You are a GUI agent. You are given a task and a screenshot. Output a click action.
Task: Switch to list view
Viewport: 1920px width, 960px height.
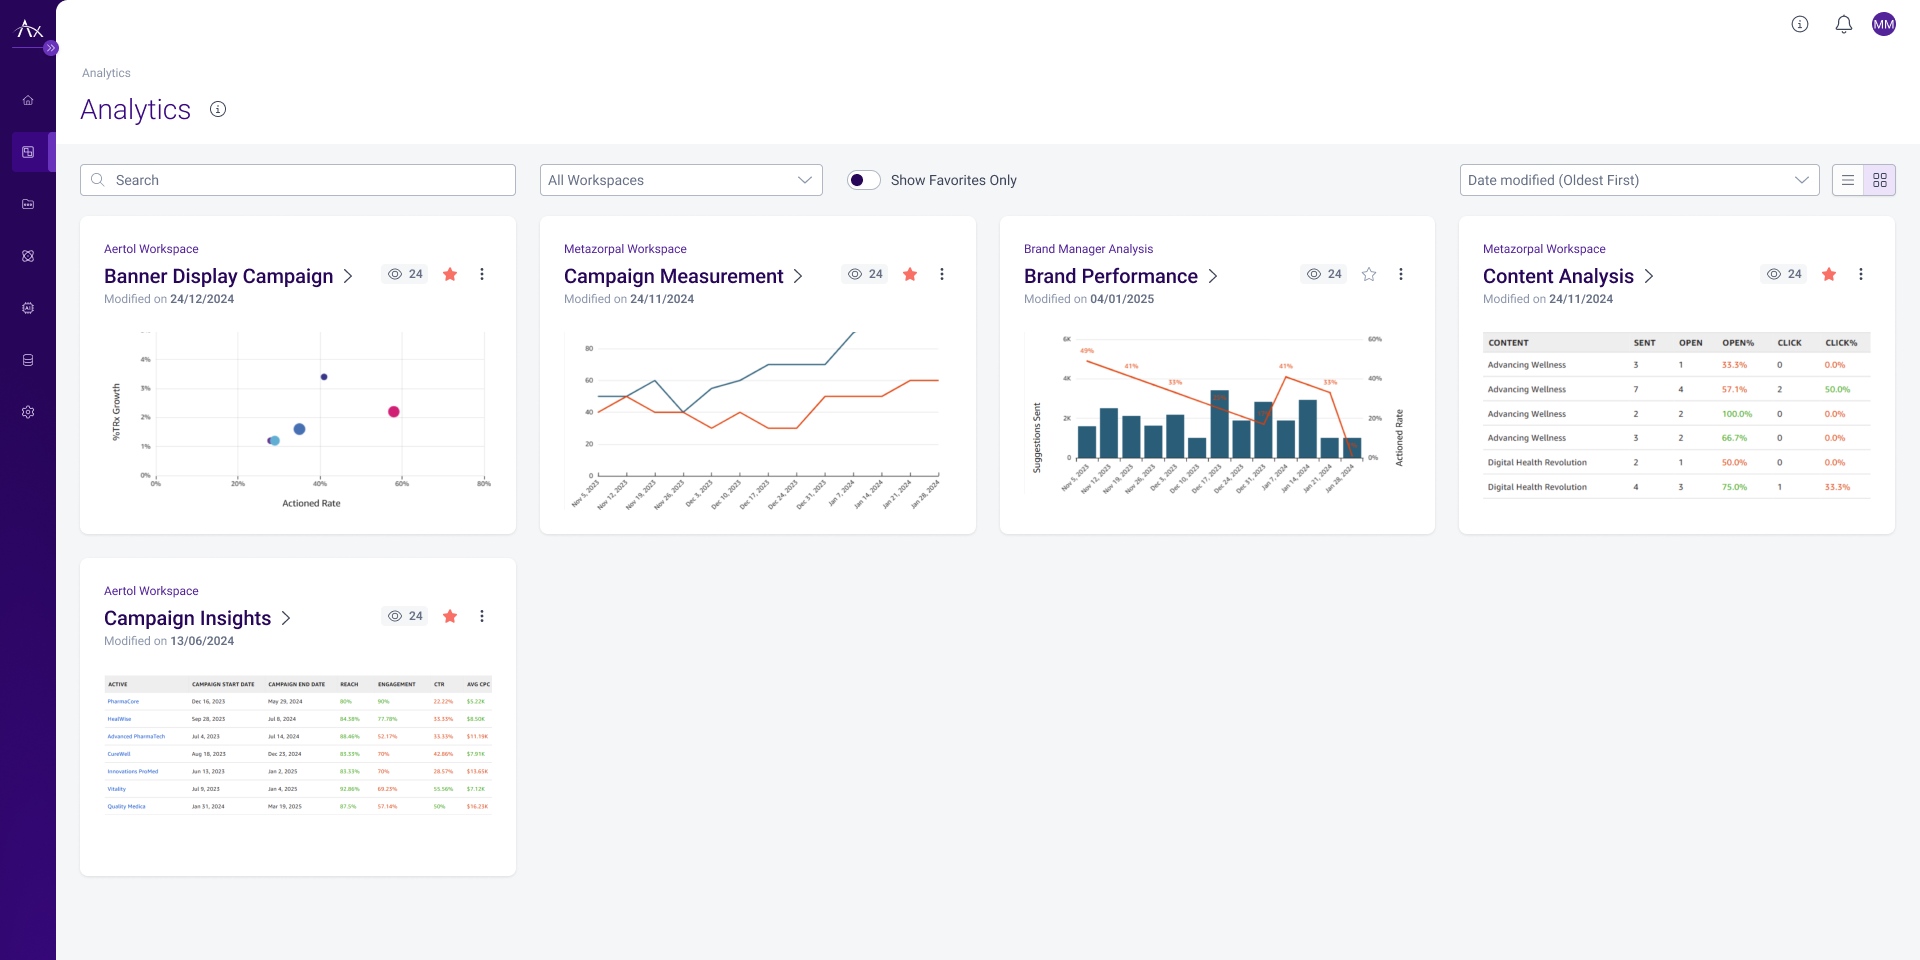pyautogui.click(x=1848, y=180)
